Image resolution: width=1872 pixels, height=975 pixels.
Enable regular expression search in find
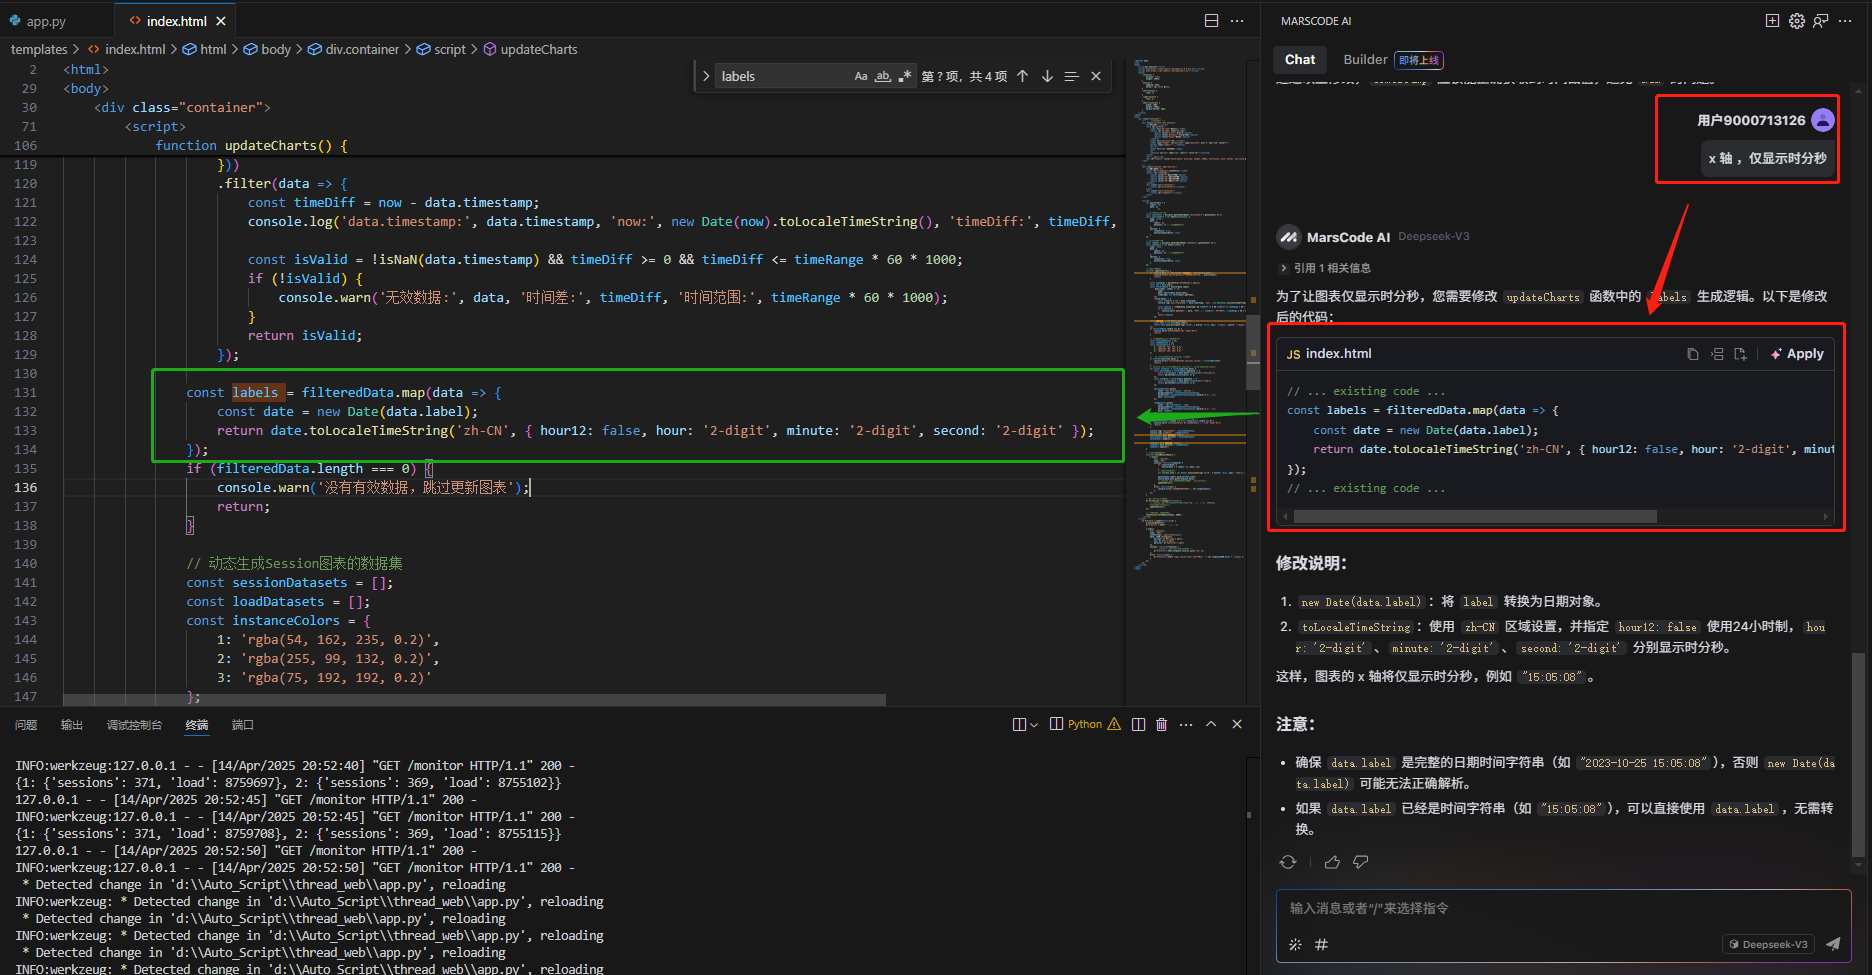pos(904,76)
